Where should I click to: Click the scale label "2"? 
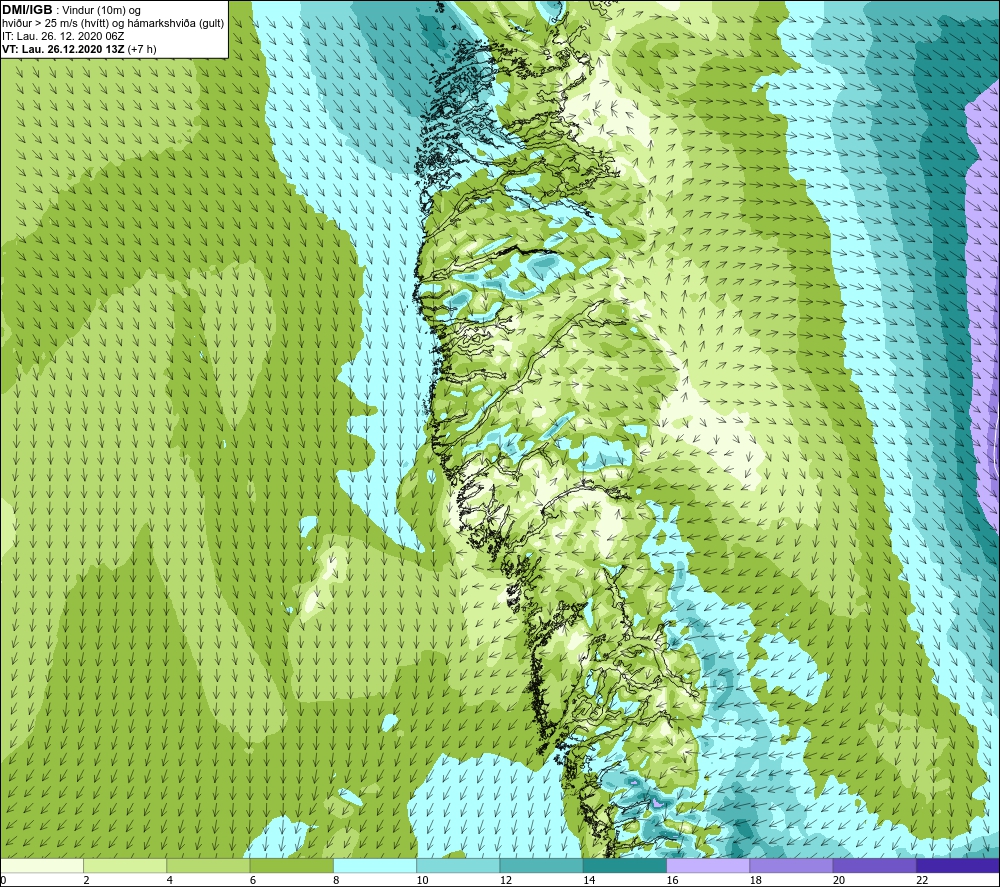pyautogui.click(x=86, y=880)
